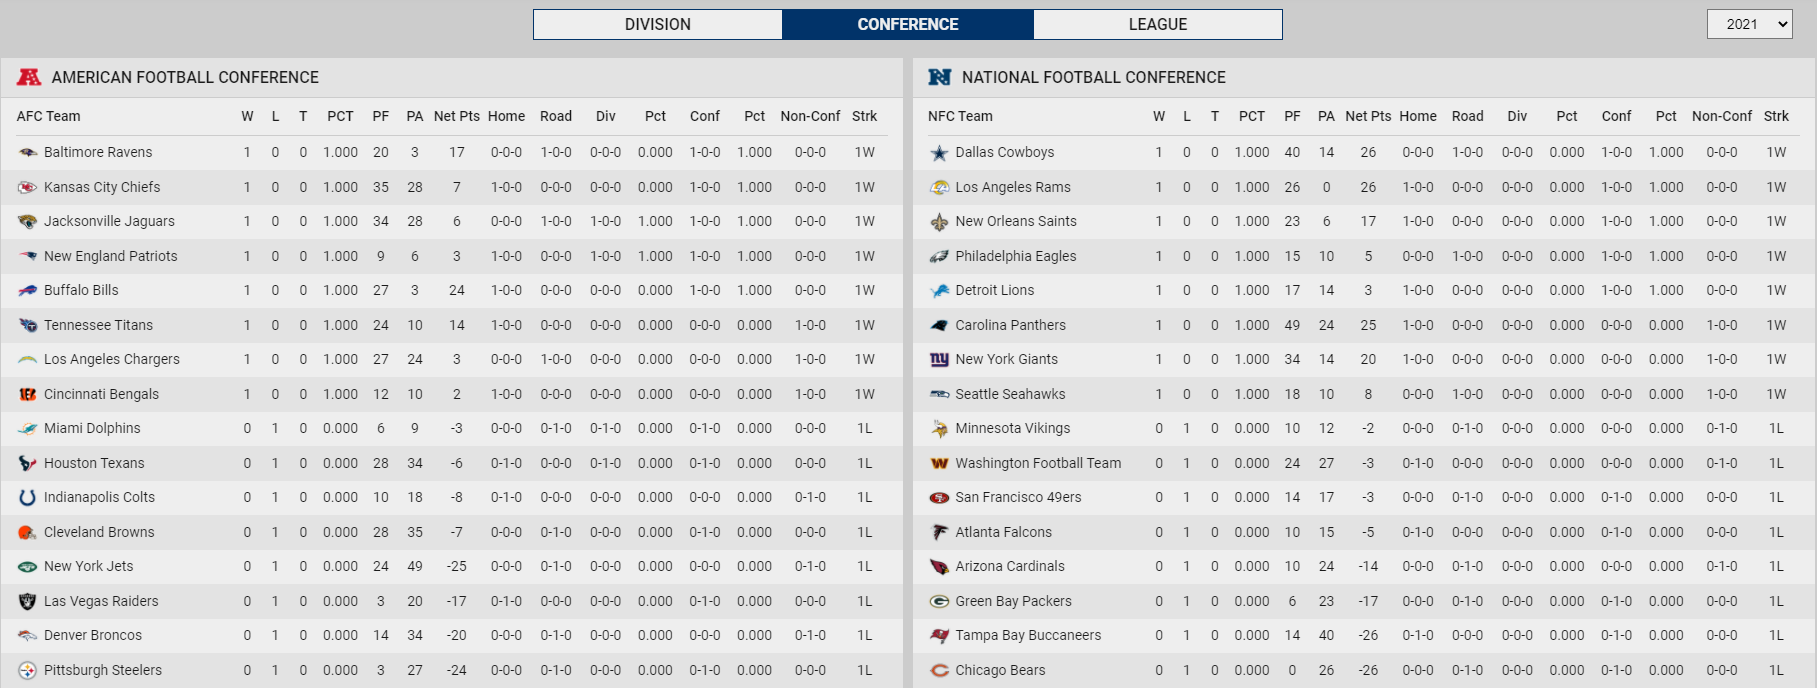
Task: Click the NFC PCT column header
Action: click(x=1252, y=116)
